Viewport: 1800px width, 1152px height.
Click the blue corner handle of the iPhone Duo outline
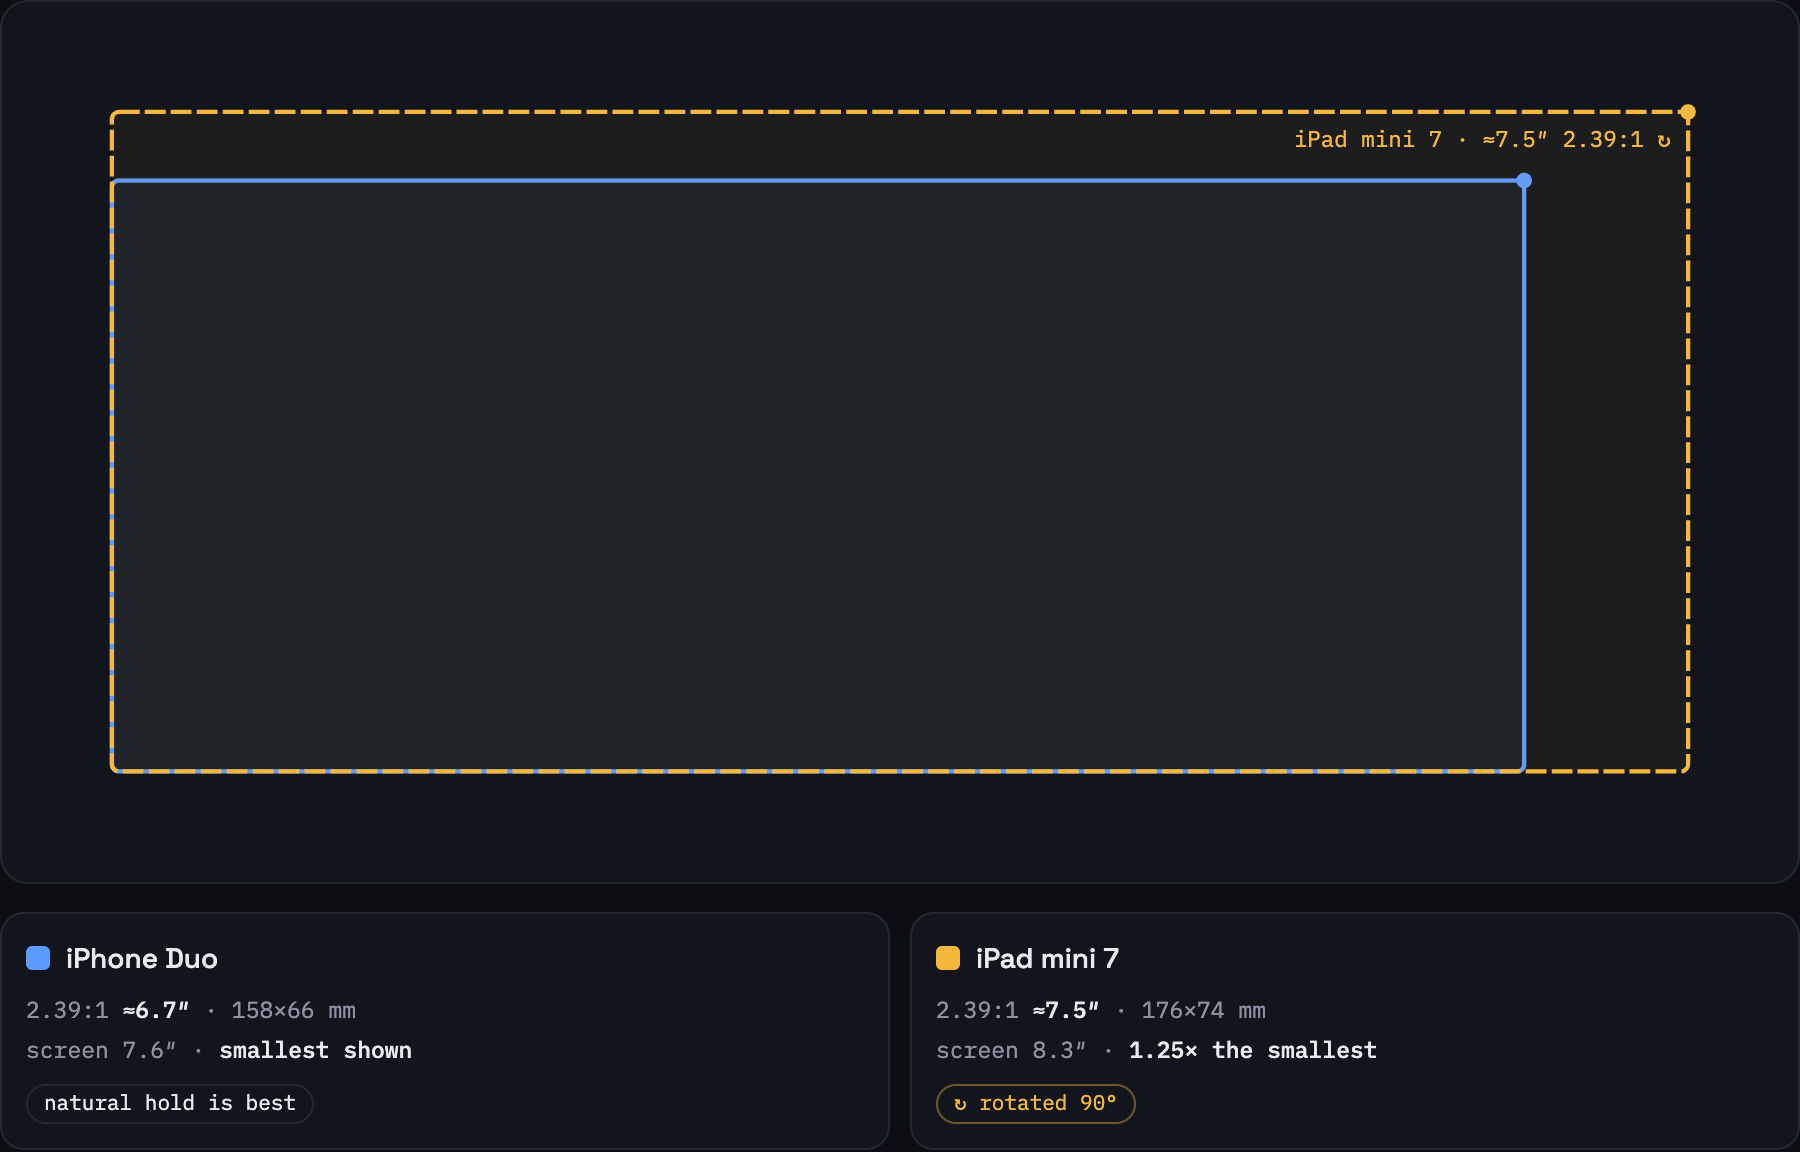1524,181
